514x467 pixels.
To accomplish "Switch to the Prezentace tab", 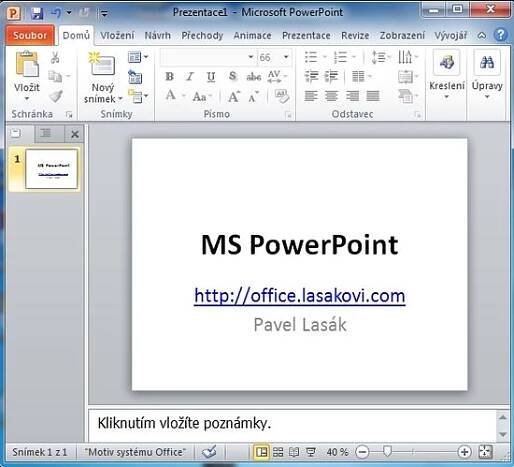I will (x=306, y=35).
